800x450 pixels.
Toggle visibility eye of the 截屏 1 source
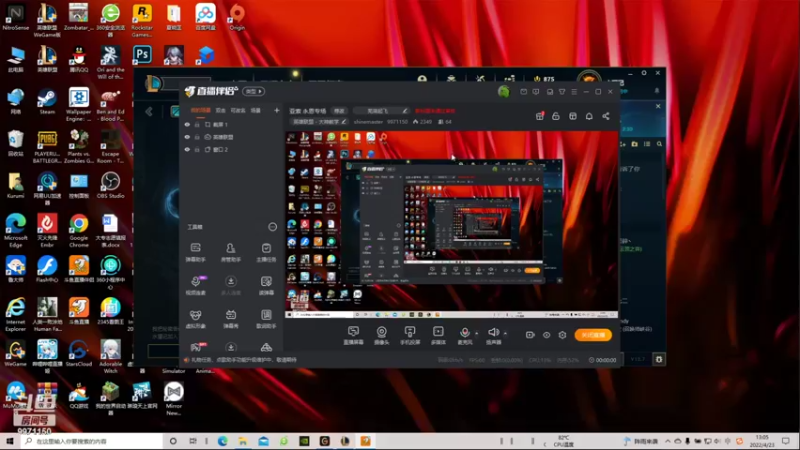click(x=187, y=124)
